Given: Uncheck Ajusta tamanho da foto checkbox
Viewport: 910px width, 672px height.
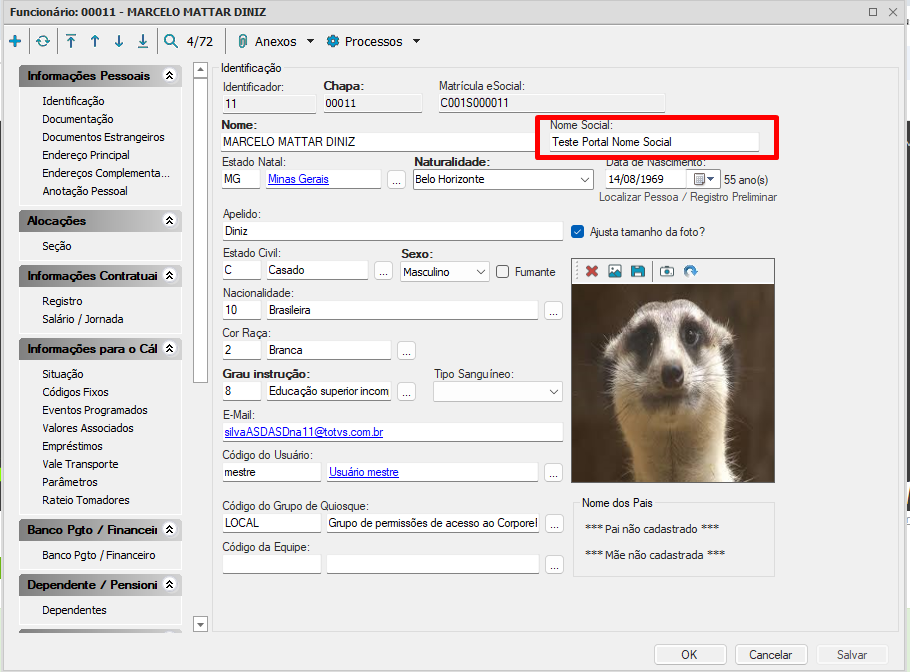Looking at the screenshot, I should coord(577,232).
